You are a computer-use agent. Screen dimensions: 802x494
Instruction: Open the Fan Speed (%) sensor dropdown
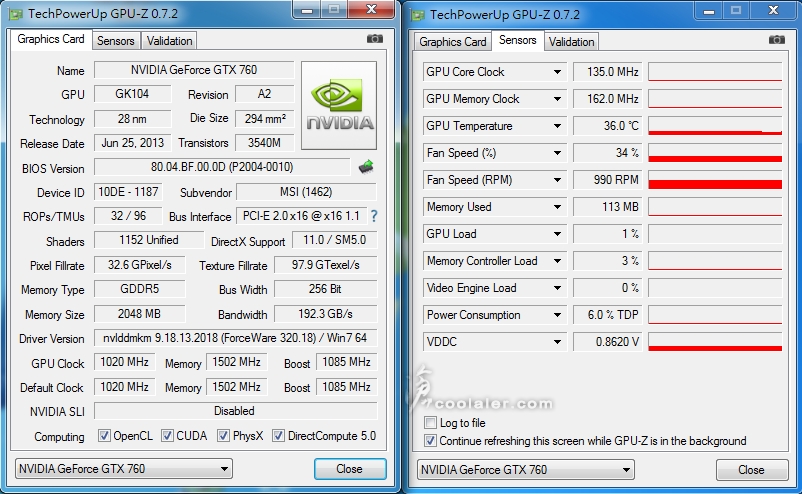tap(558, 153)
